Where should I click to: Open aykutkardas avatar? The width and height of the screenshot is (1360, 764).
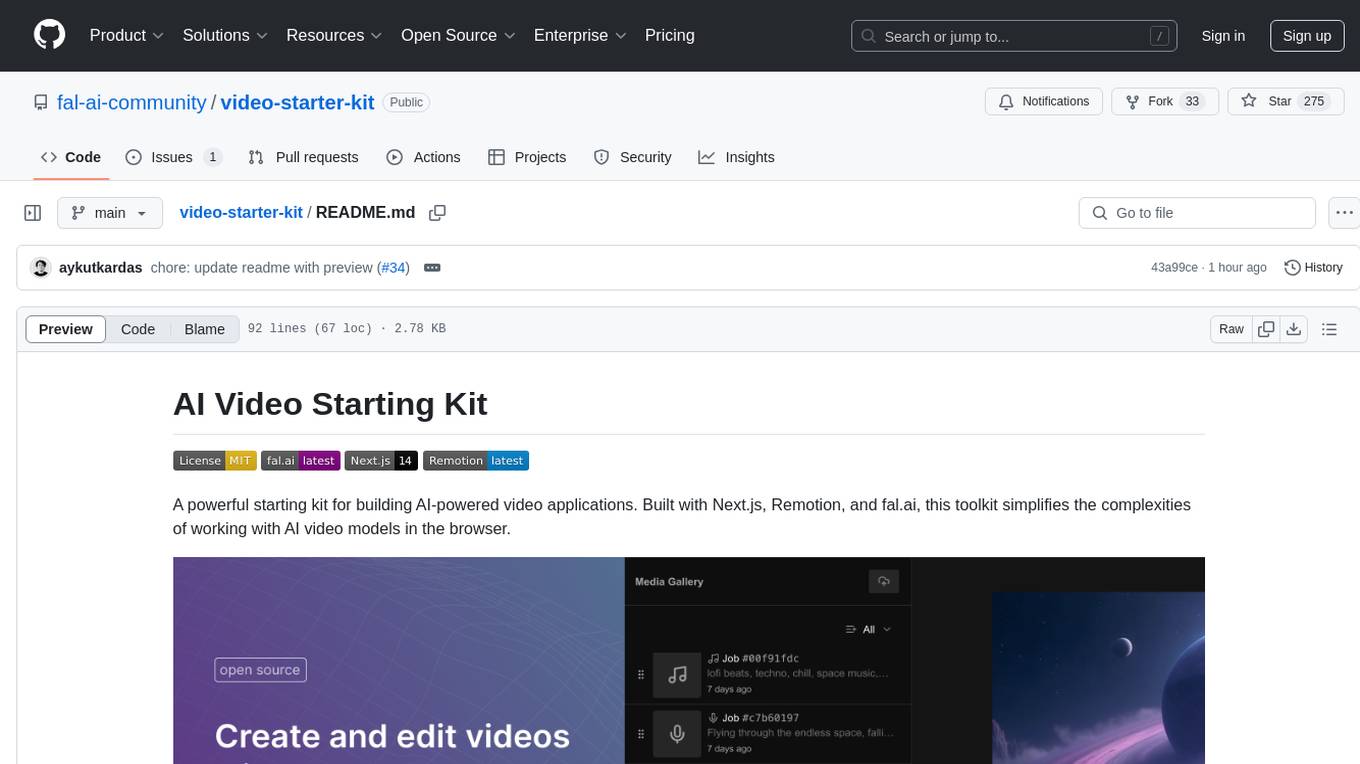(x=41, y=268)
